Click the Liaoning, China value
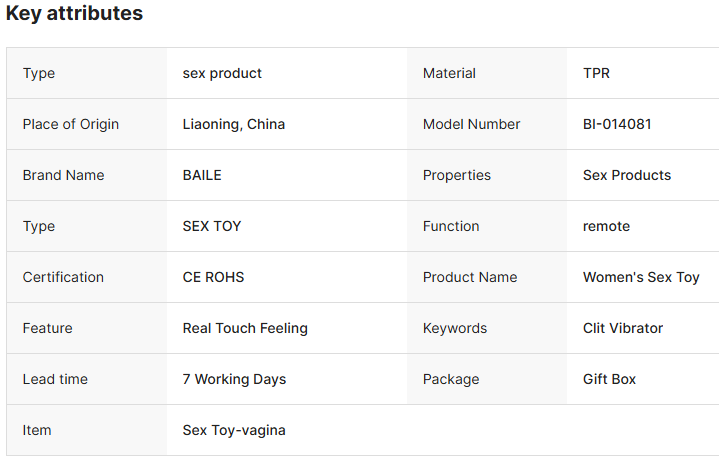Viewport: 719px width, 458px height. click(234, 124)
